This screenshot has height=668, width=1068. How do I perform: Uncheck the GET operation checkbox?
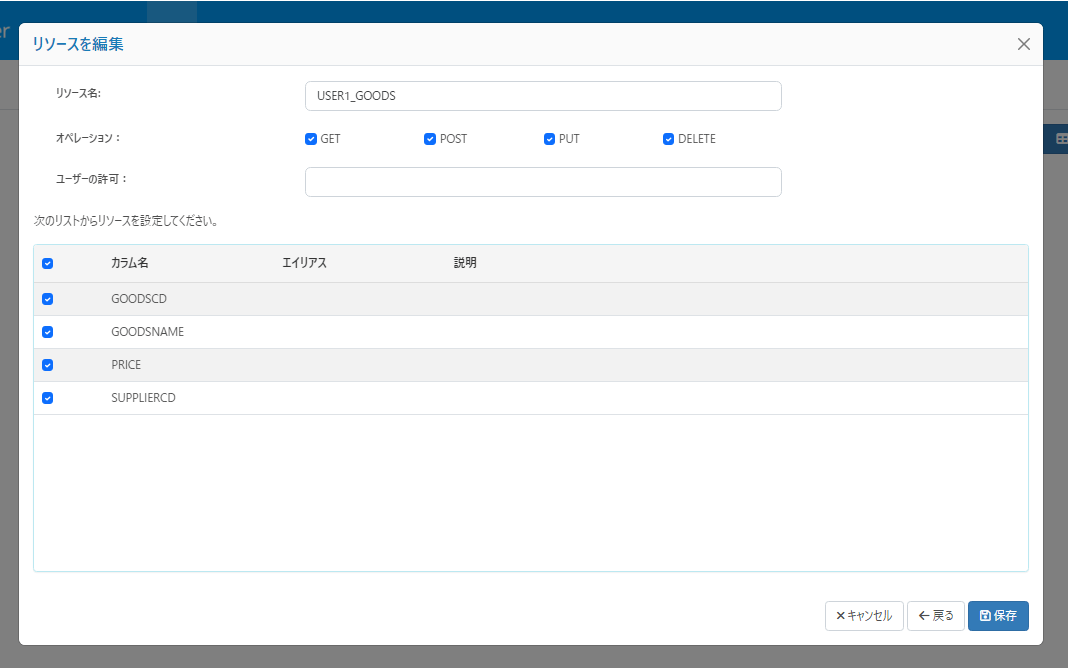click(x=311, y=139)
